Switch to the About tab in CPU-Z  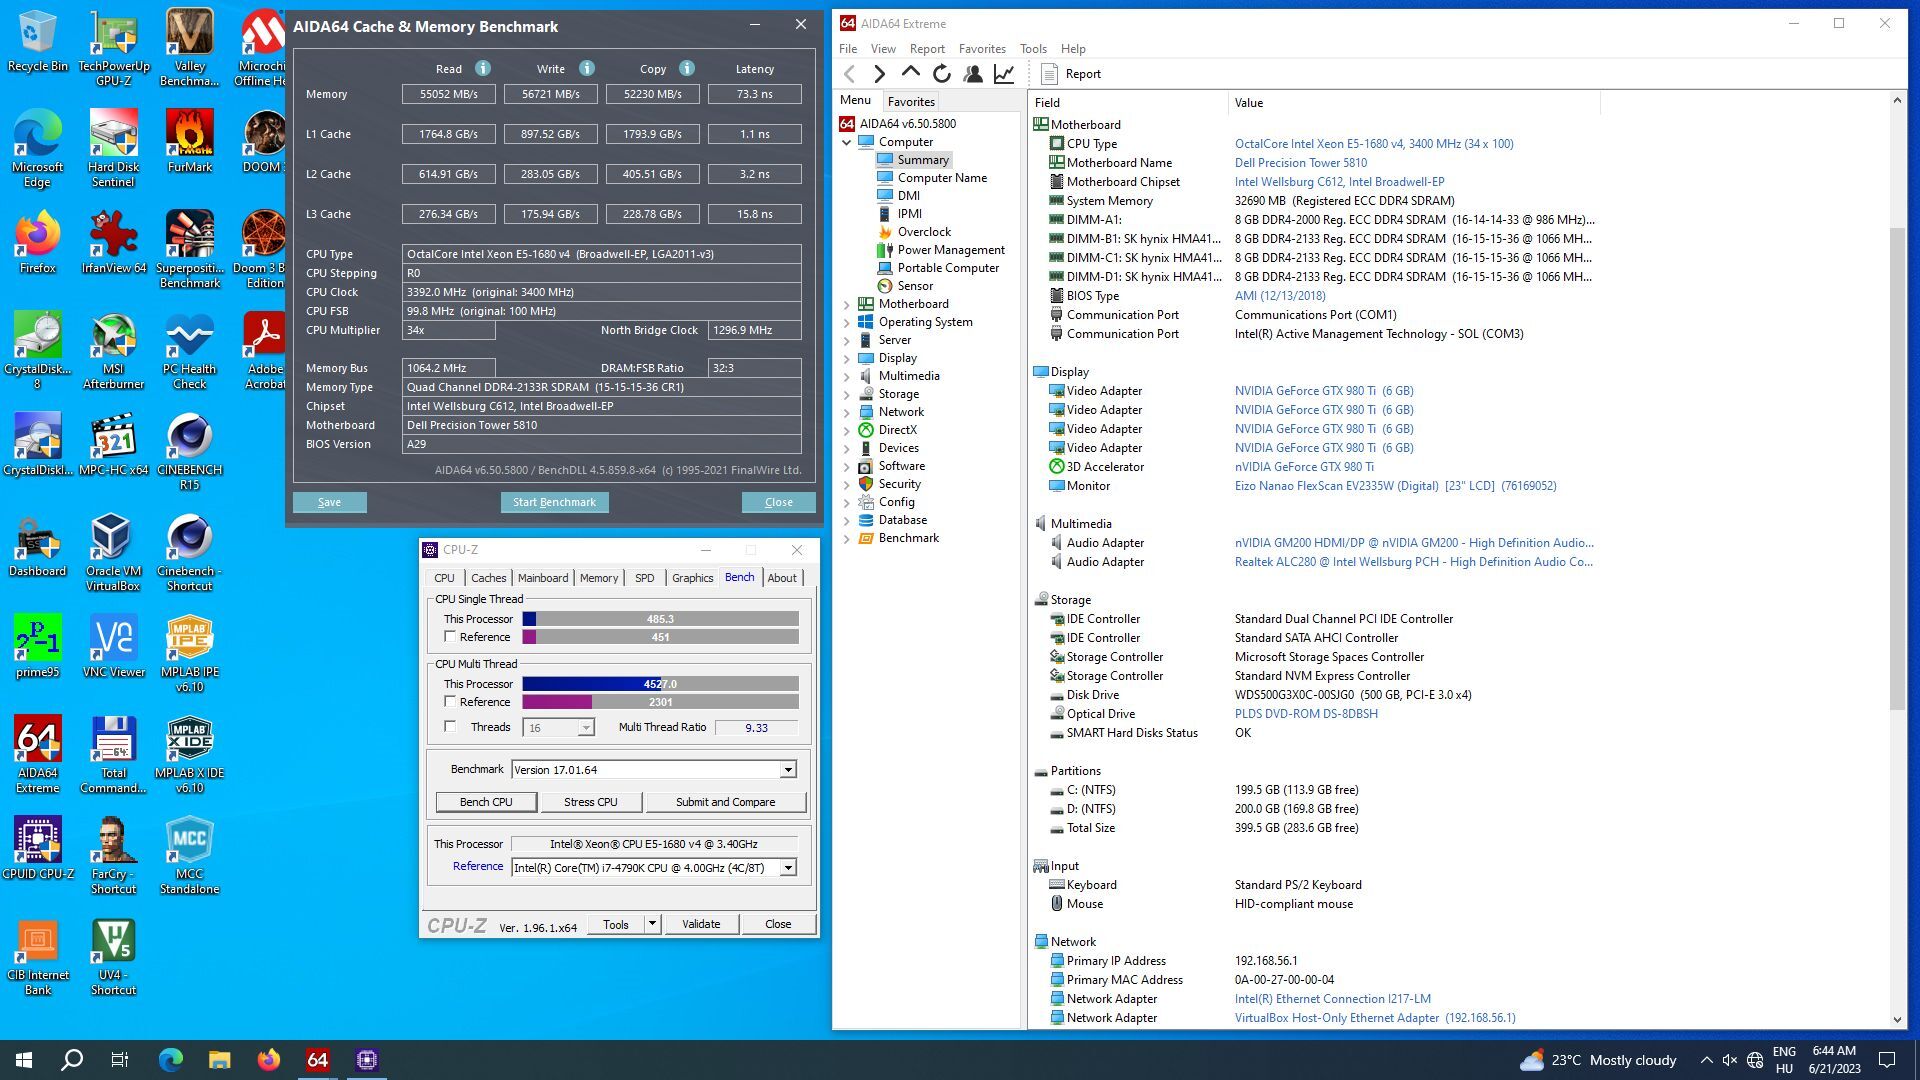tap(782, 578)
